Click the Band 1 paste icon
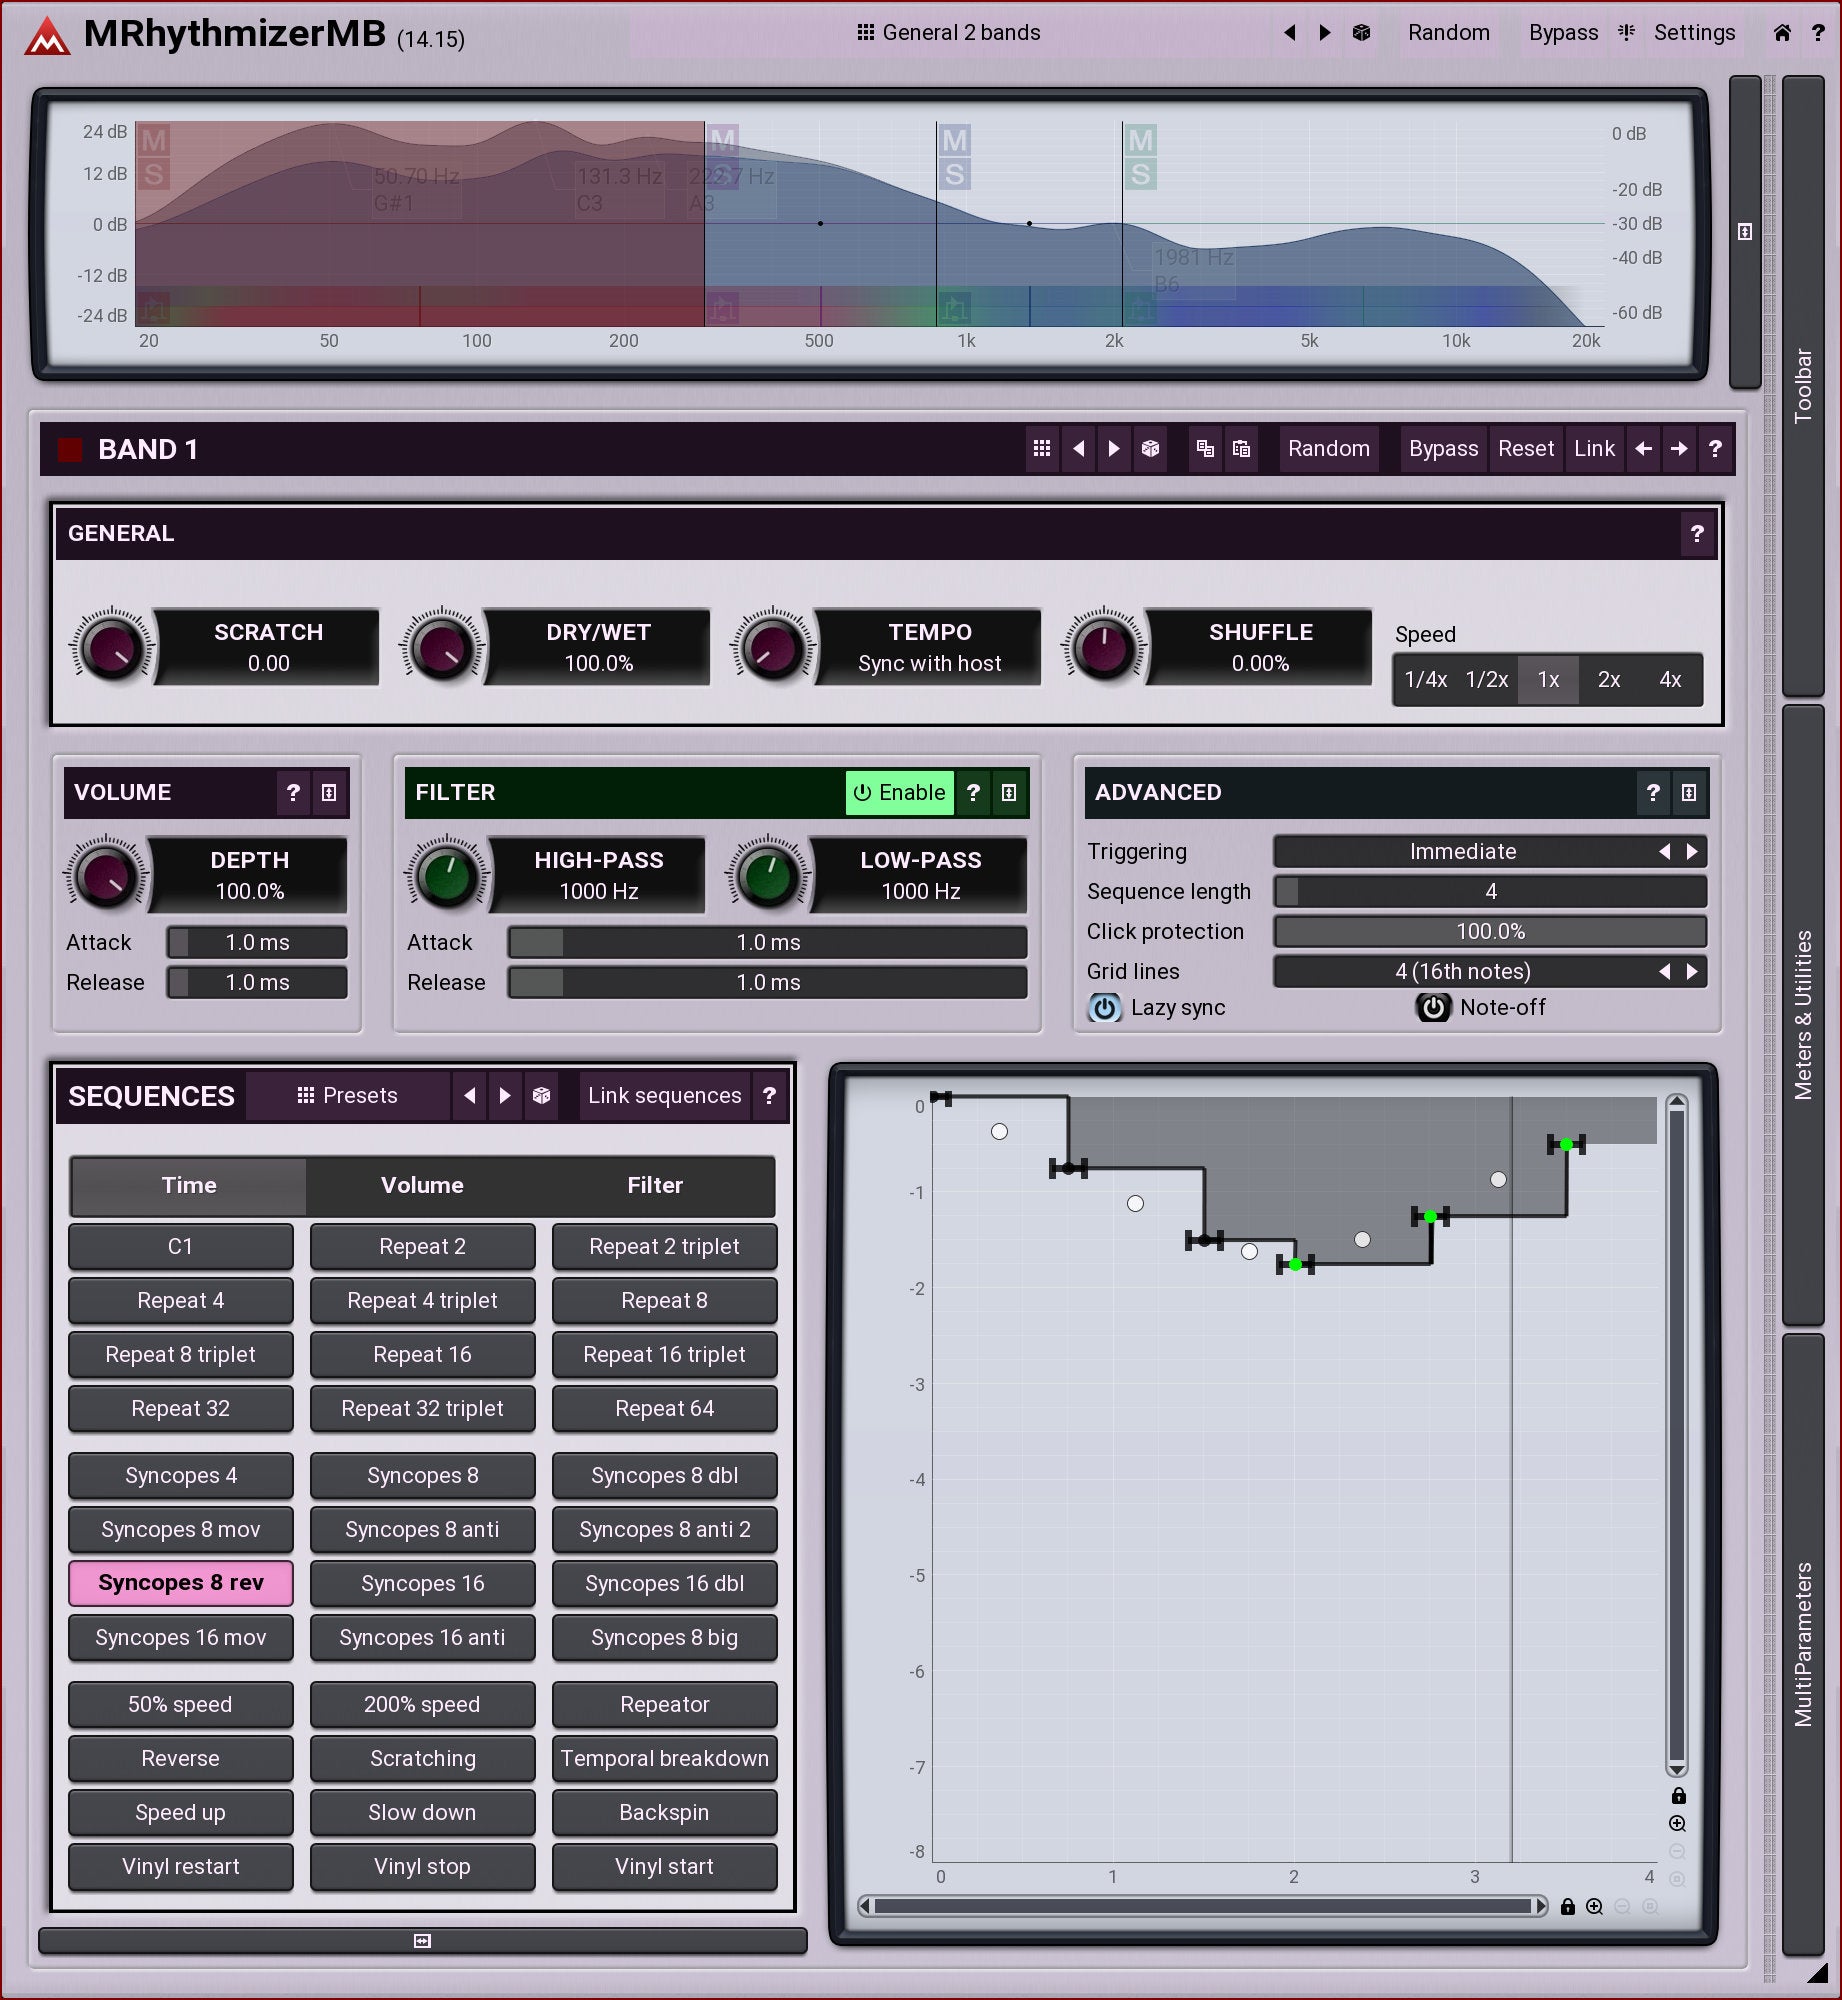The height and width of the screenshot is (2000, 1842). (1241, 449)
